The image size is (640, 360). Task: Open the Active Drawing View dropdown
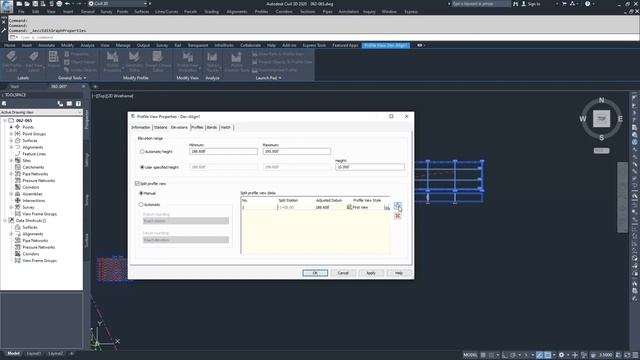[x=41, y=112]
